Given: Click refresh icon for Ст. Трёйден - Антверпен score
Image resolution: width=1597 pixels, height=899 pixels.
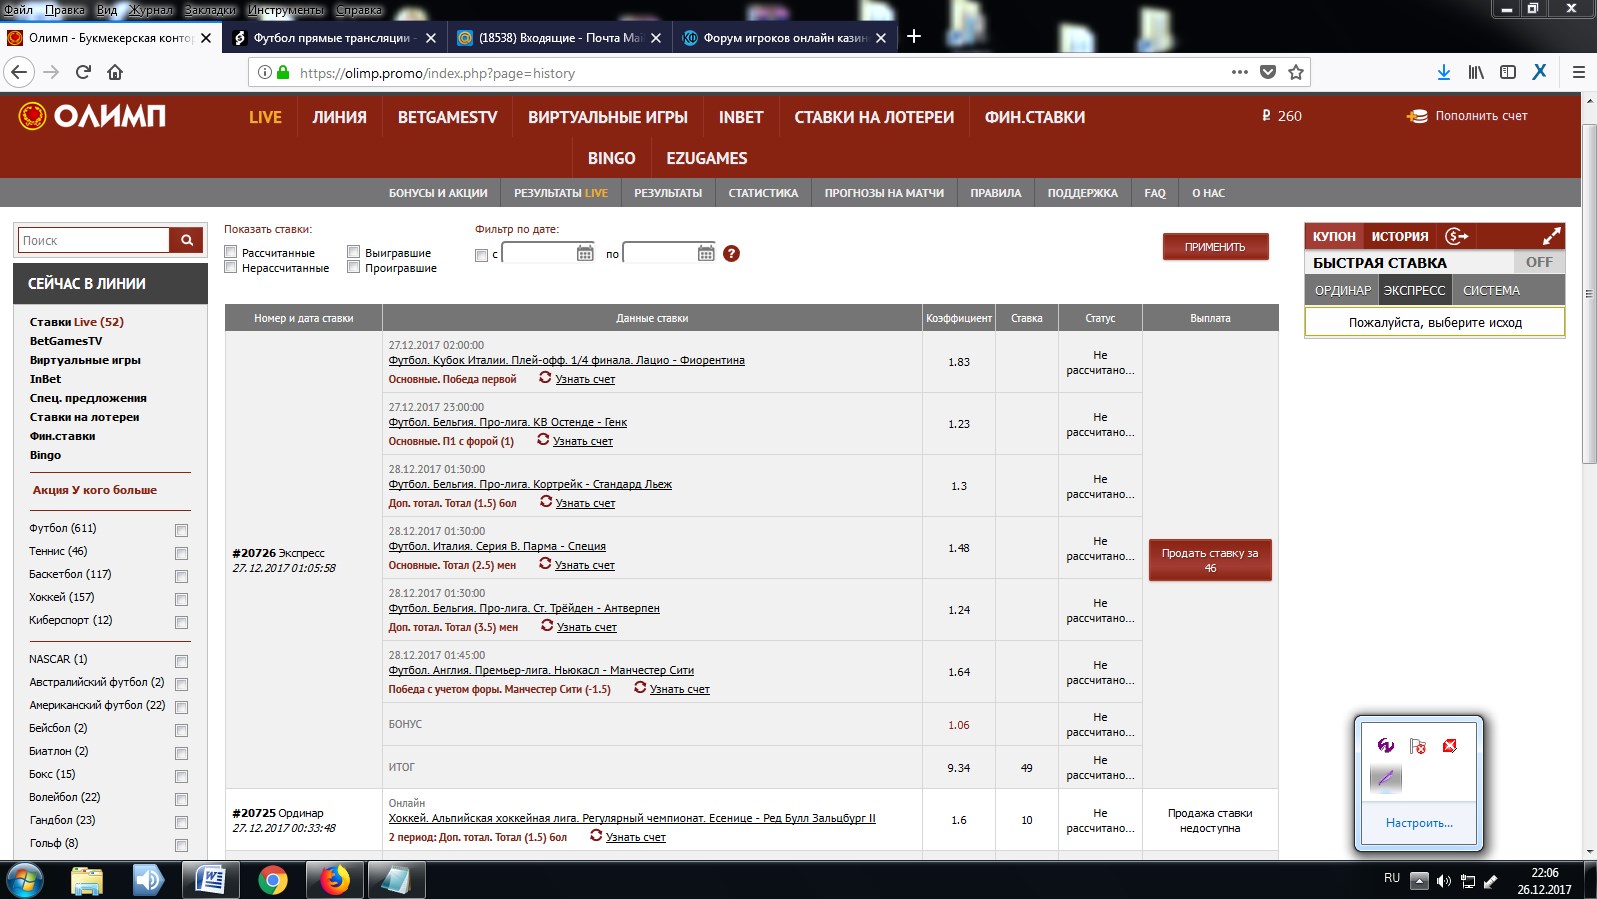Looking at the screenshot, I should [547, 626].
